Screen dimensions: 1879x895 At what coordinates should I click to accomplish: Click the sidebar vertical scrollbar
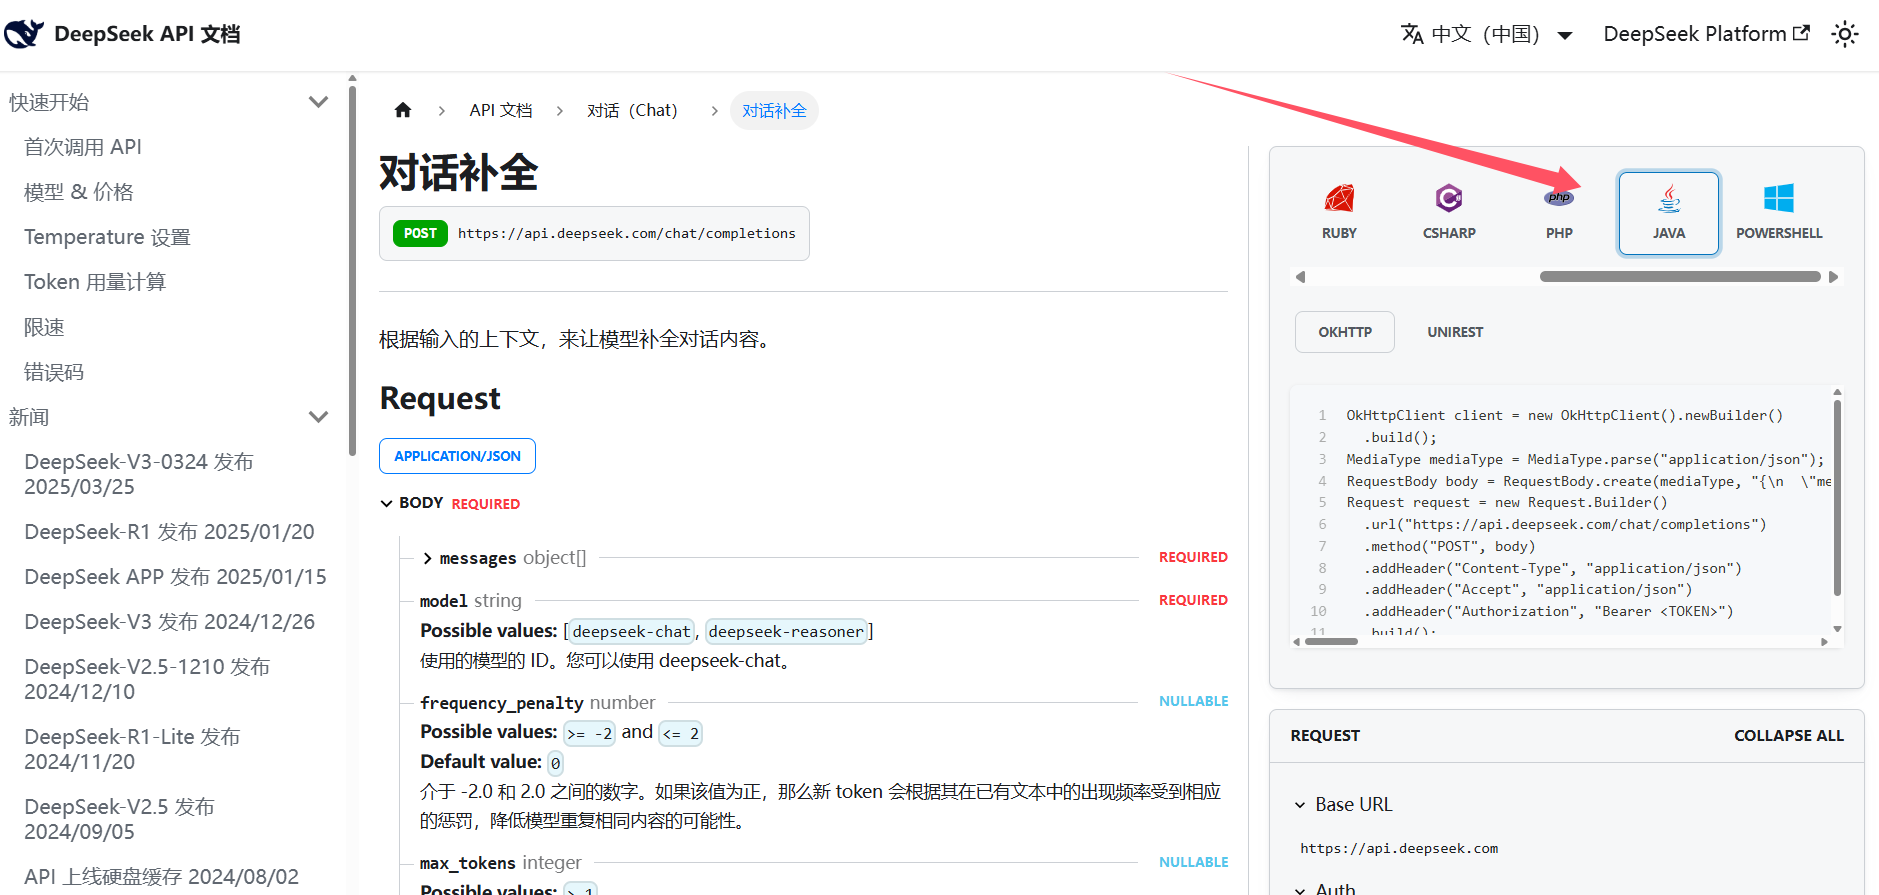(352, 270)
